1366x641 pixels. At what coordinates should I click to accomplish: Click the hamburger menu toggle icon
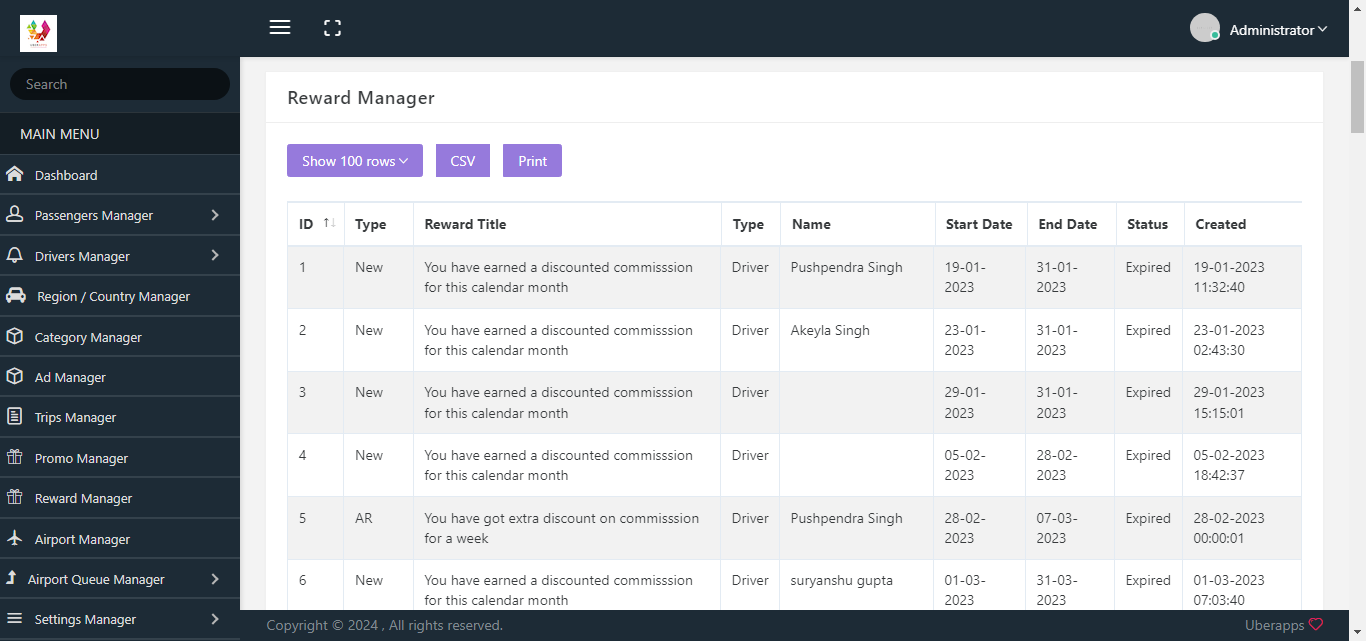(280, 28)
